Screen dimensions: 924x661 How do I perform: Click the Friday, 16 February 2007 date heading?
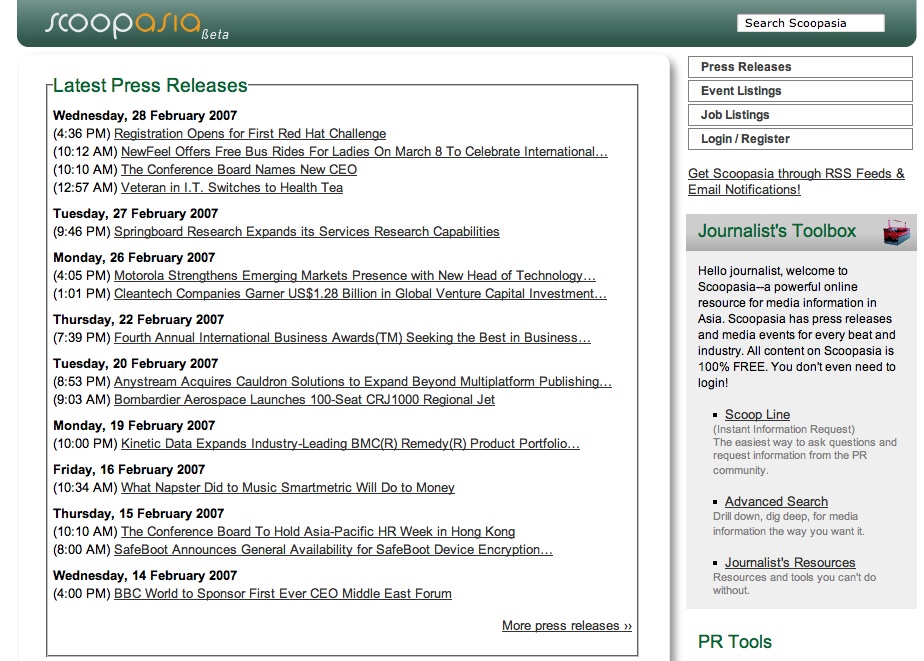click(129, 470)
